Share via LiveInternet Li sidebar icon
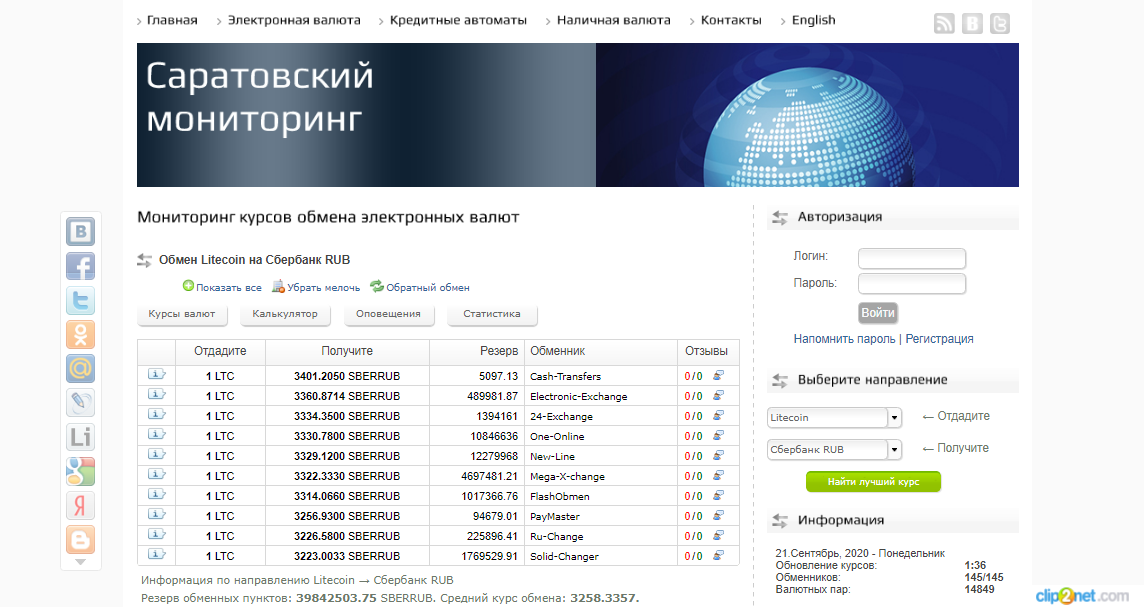The height and width of the screenshot is (607, 1144). [x=80, y=437]
